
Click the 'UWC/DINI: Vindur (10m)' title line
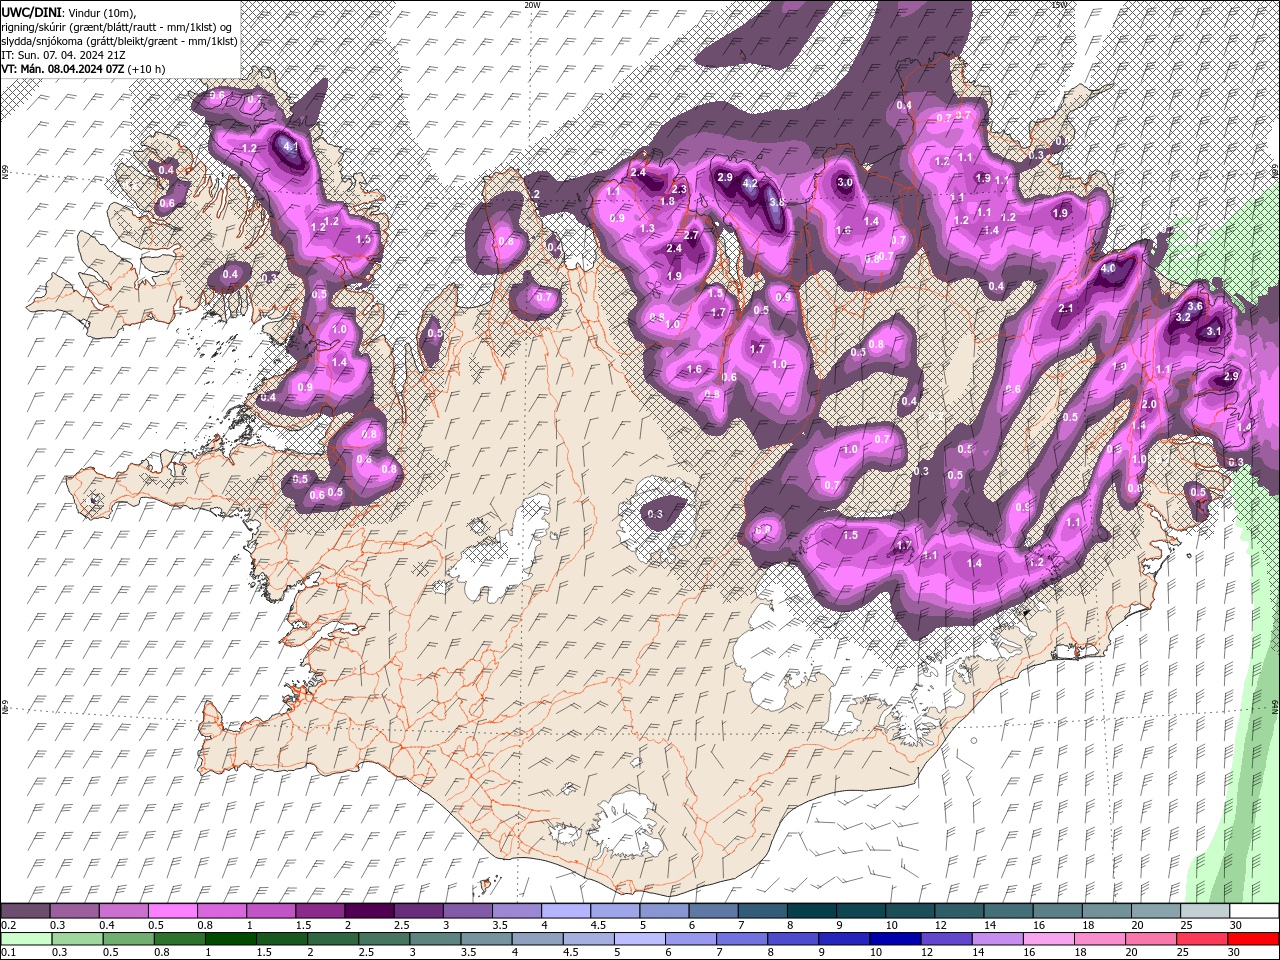[70, 11]
